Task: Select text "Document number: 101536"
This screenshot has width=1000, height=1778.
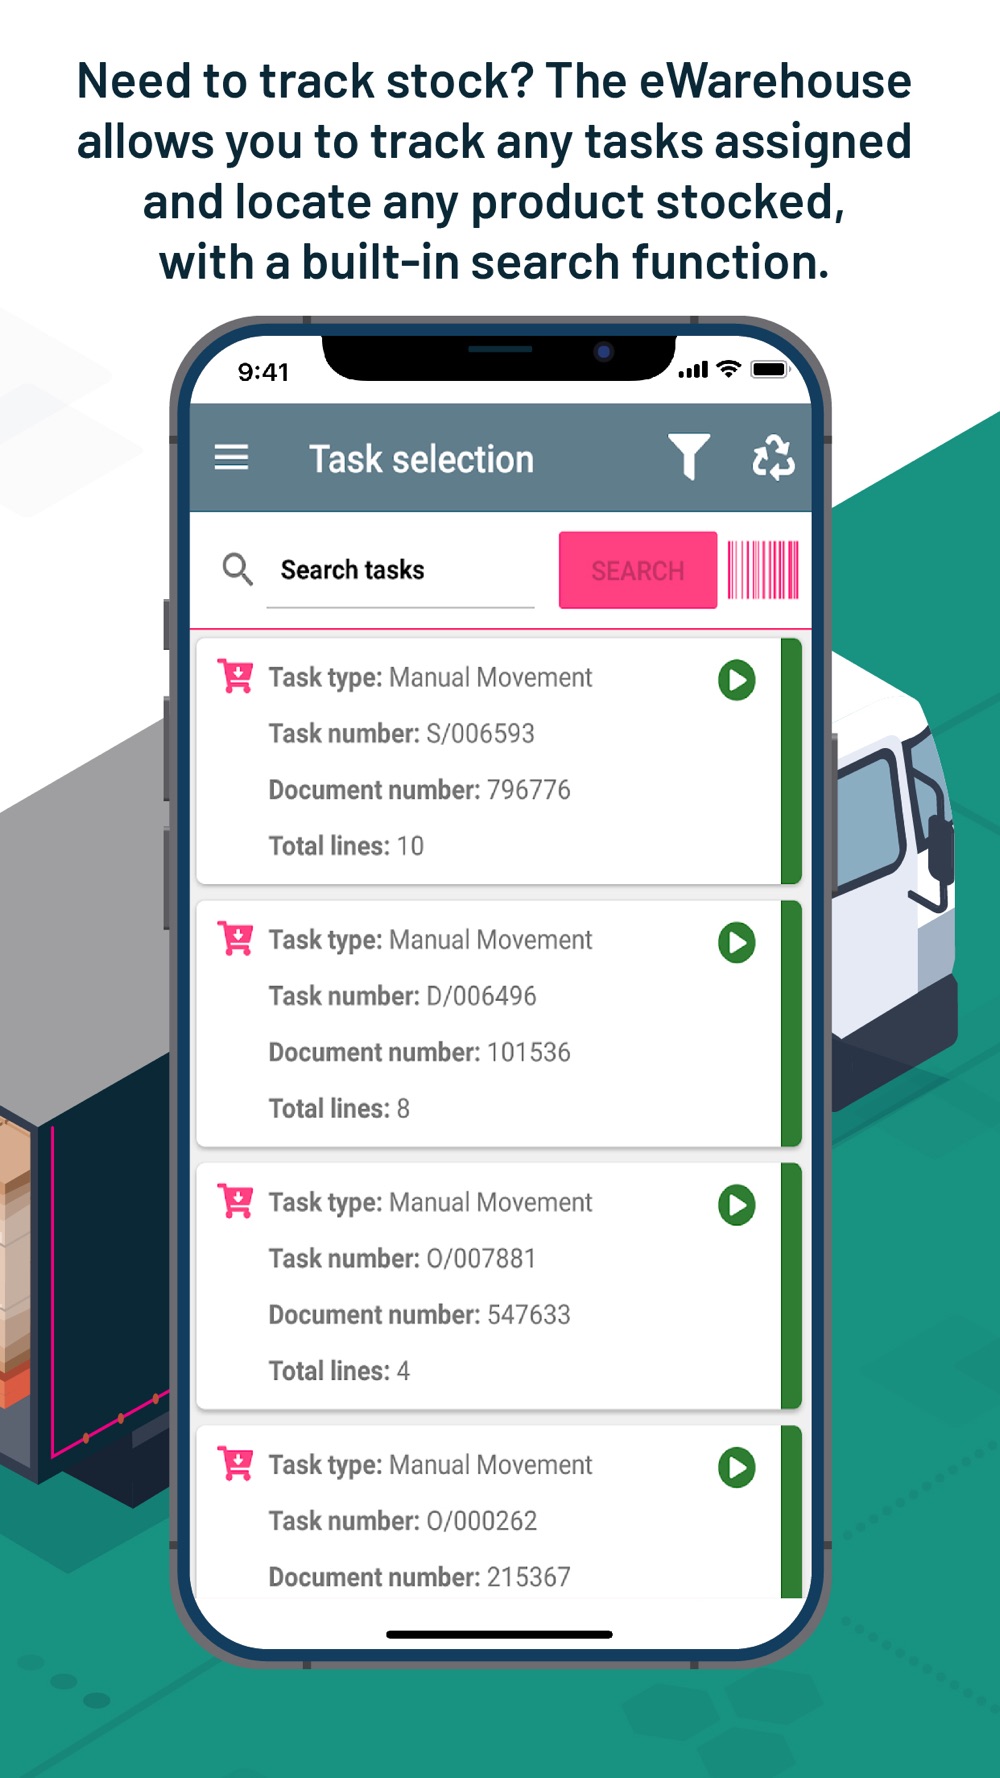Action: coord(420,1052)
